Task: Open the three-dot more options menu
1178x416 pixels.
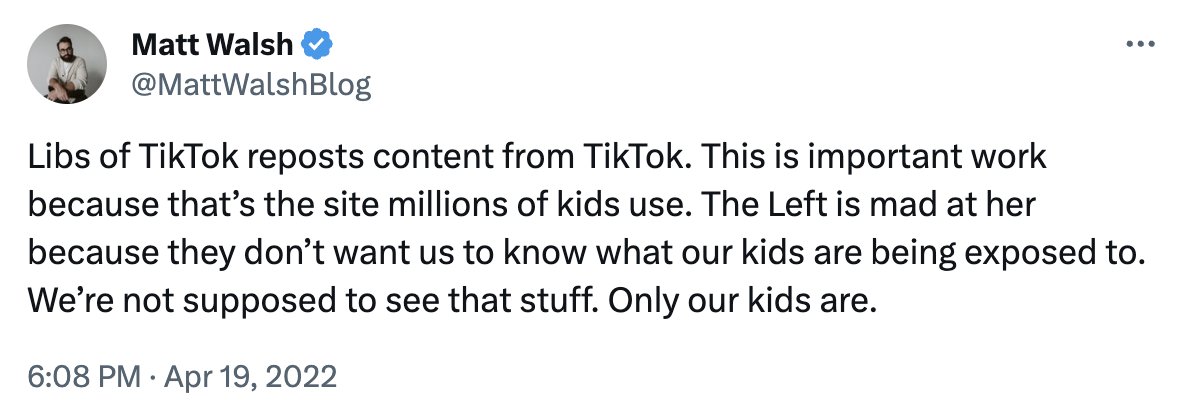Action: [1140, 45]
